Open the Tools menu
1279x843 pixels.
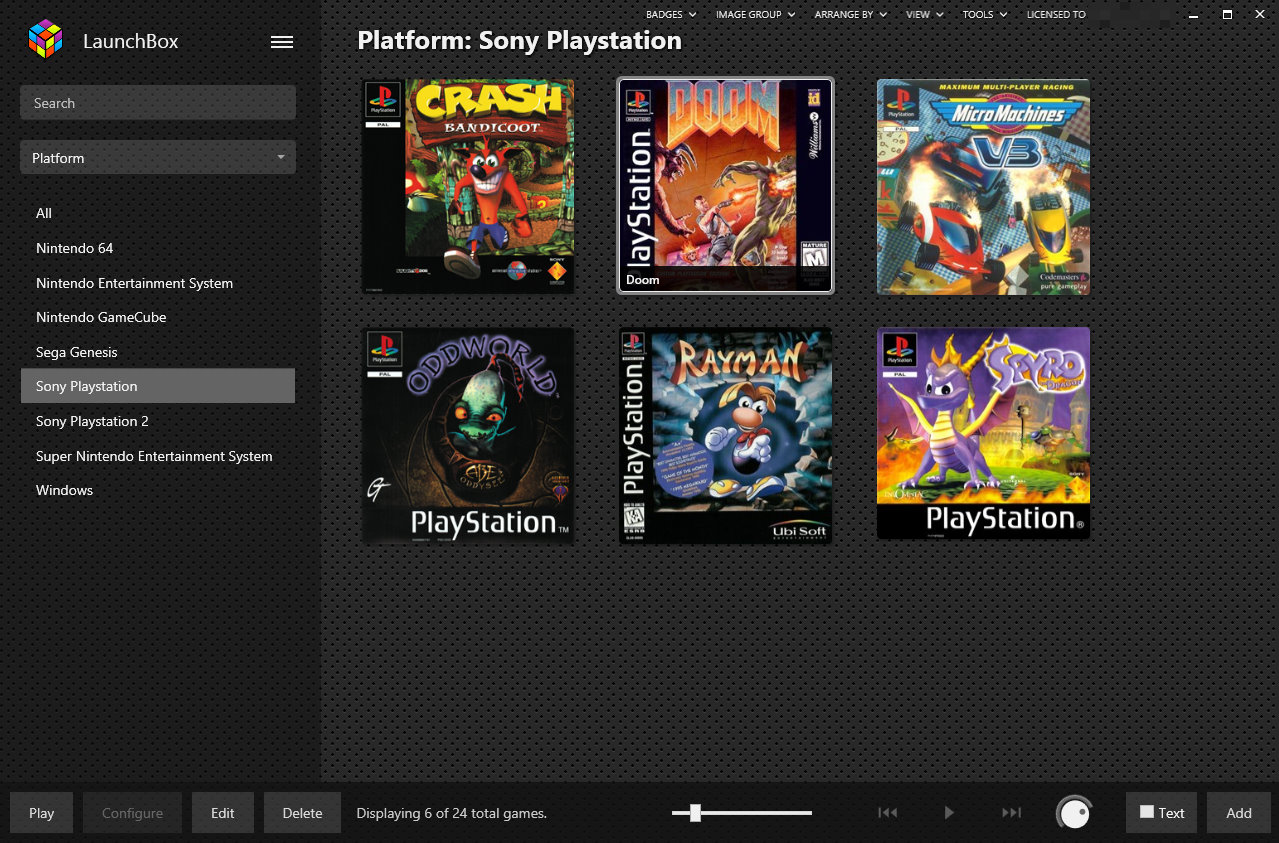coord(985,15)
